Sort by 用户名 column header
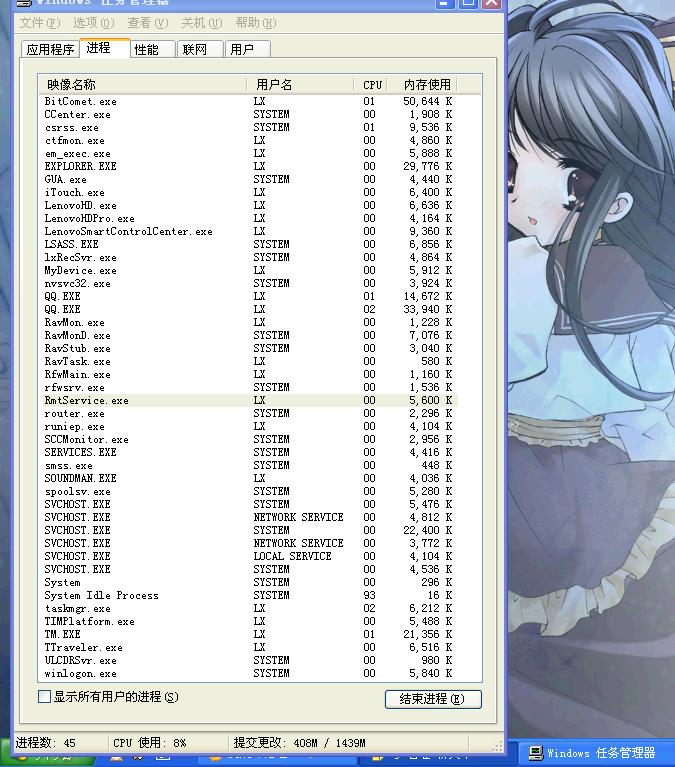 tap(300, 85)
